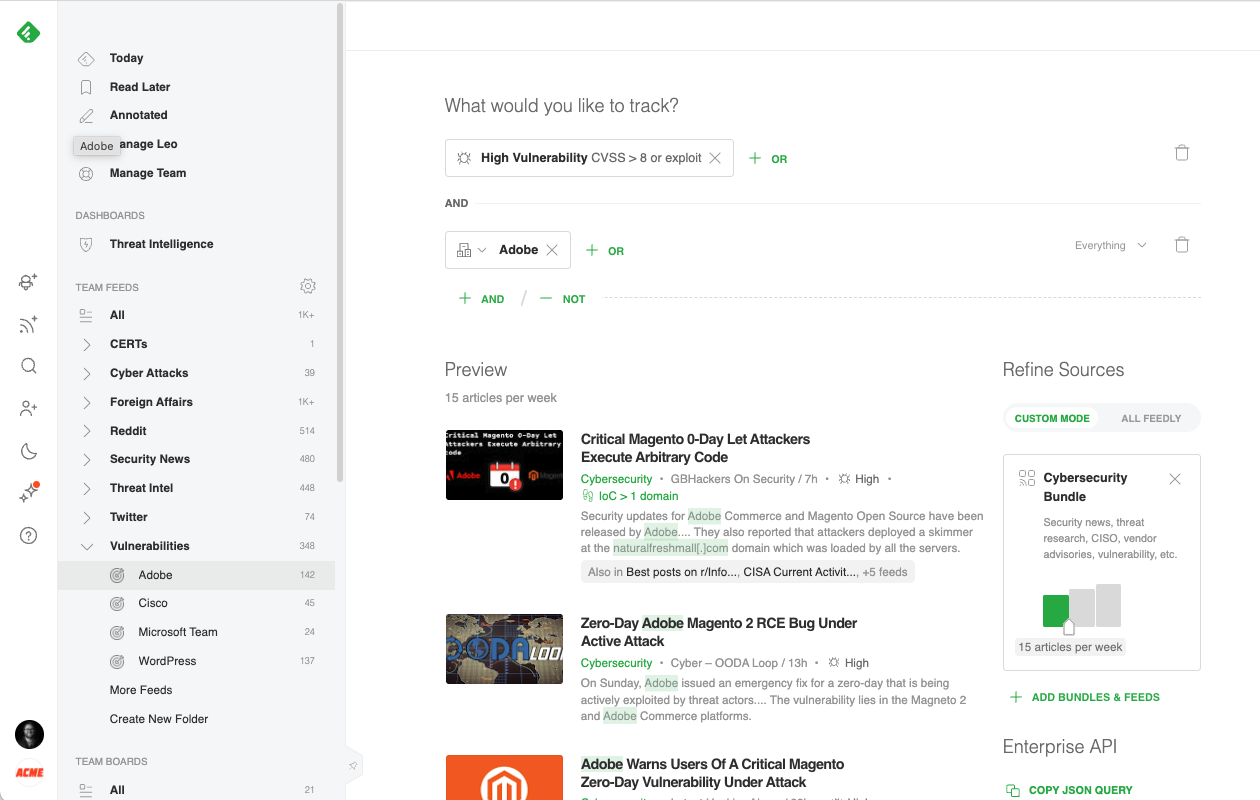Remove the Adobe filter chip
This screenshot has height=800, width=1260.
click(x=551, y=250)
